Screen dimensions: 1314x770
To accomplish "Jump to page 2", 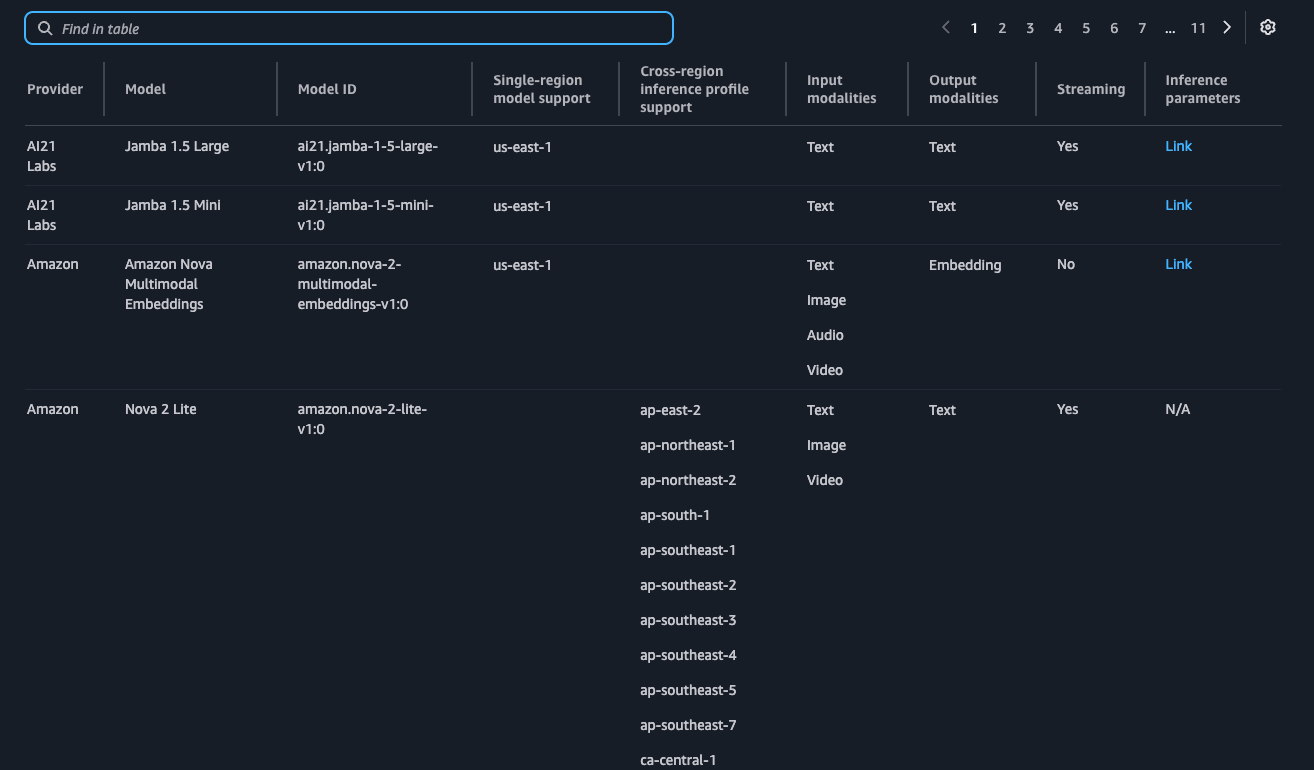I will pos(1002,29).
